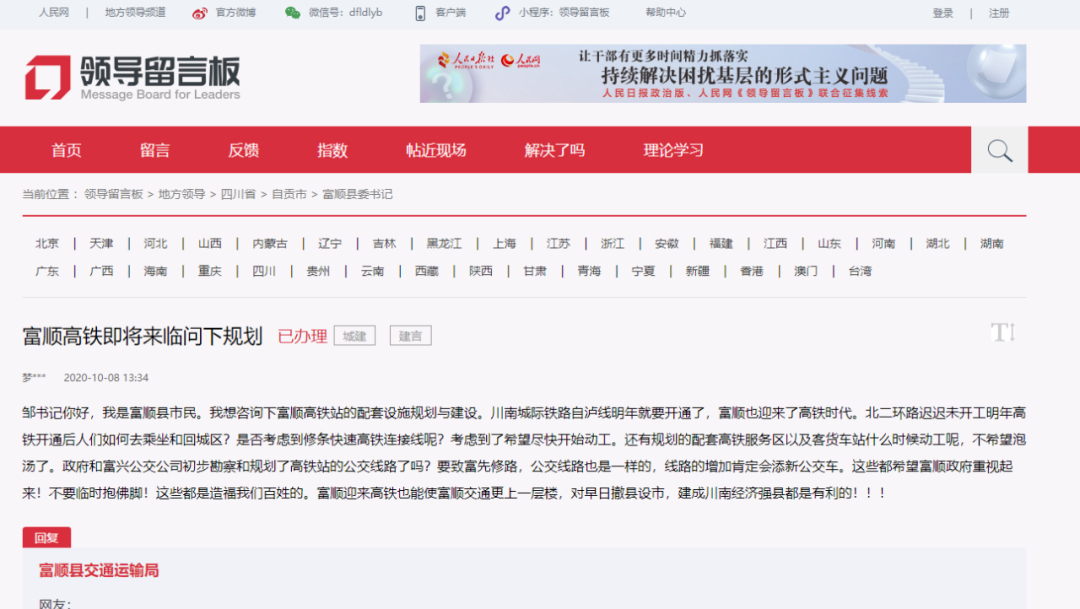Image resolution: width=1080 pixels, height=609 pixels.
Task: Select 北京 in the province list
Action: click(47, 244)
